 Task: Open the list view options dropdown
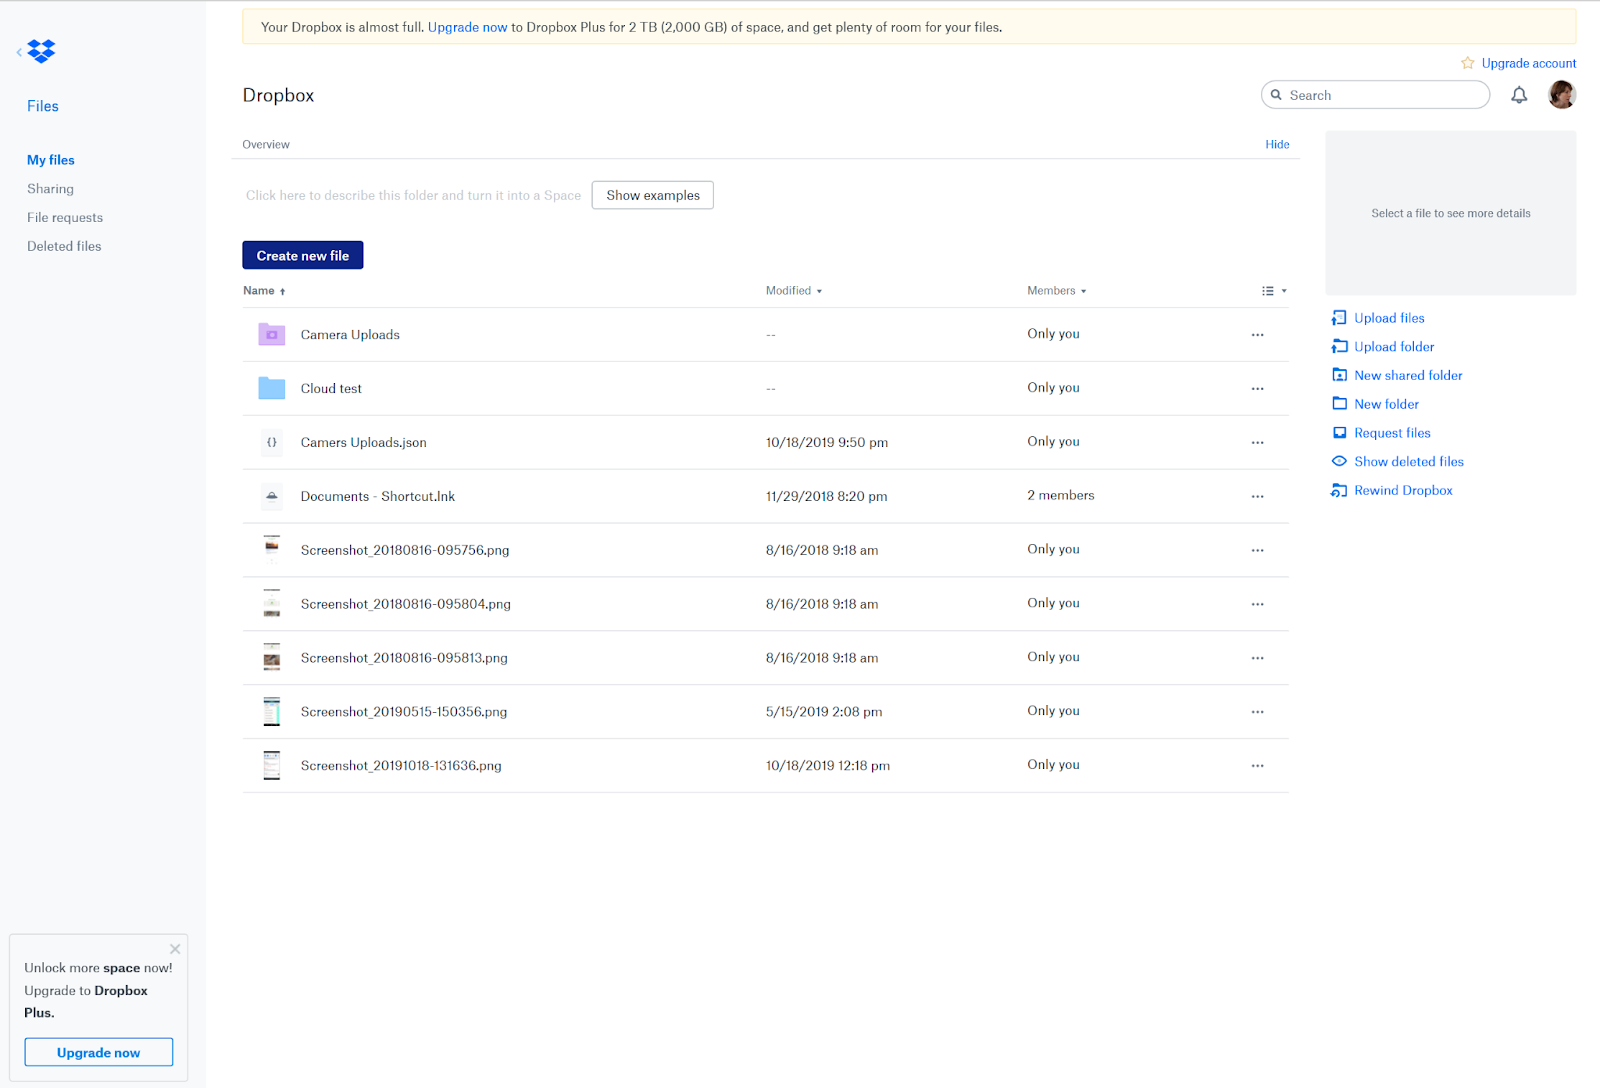coord(1274,291)
